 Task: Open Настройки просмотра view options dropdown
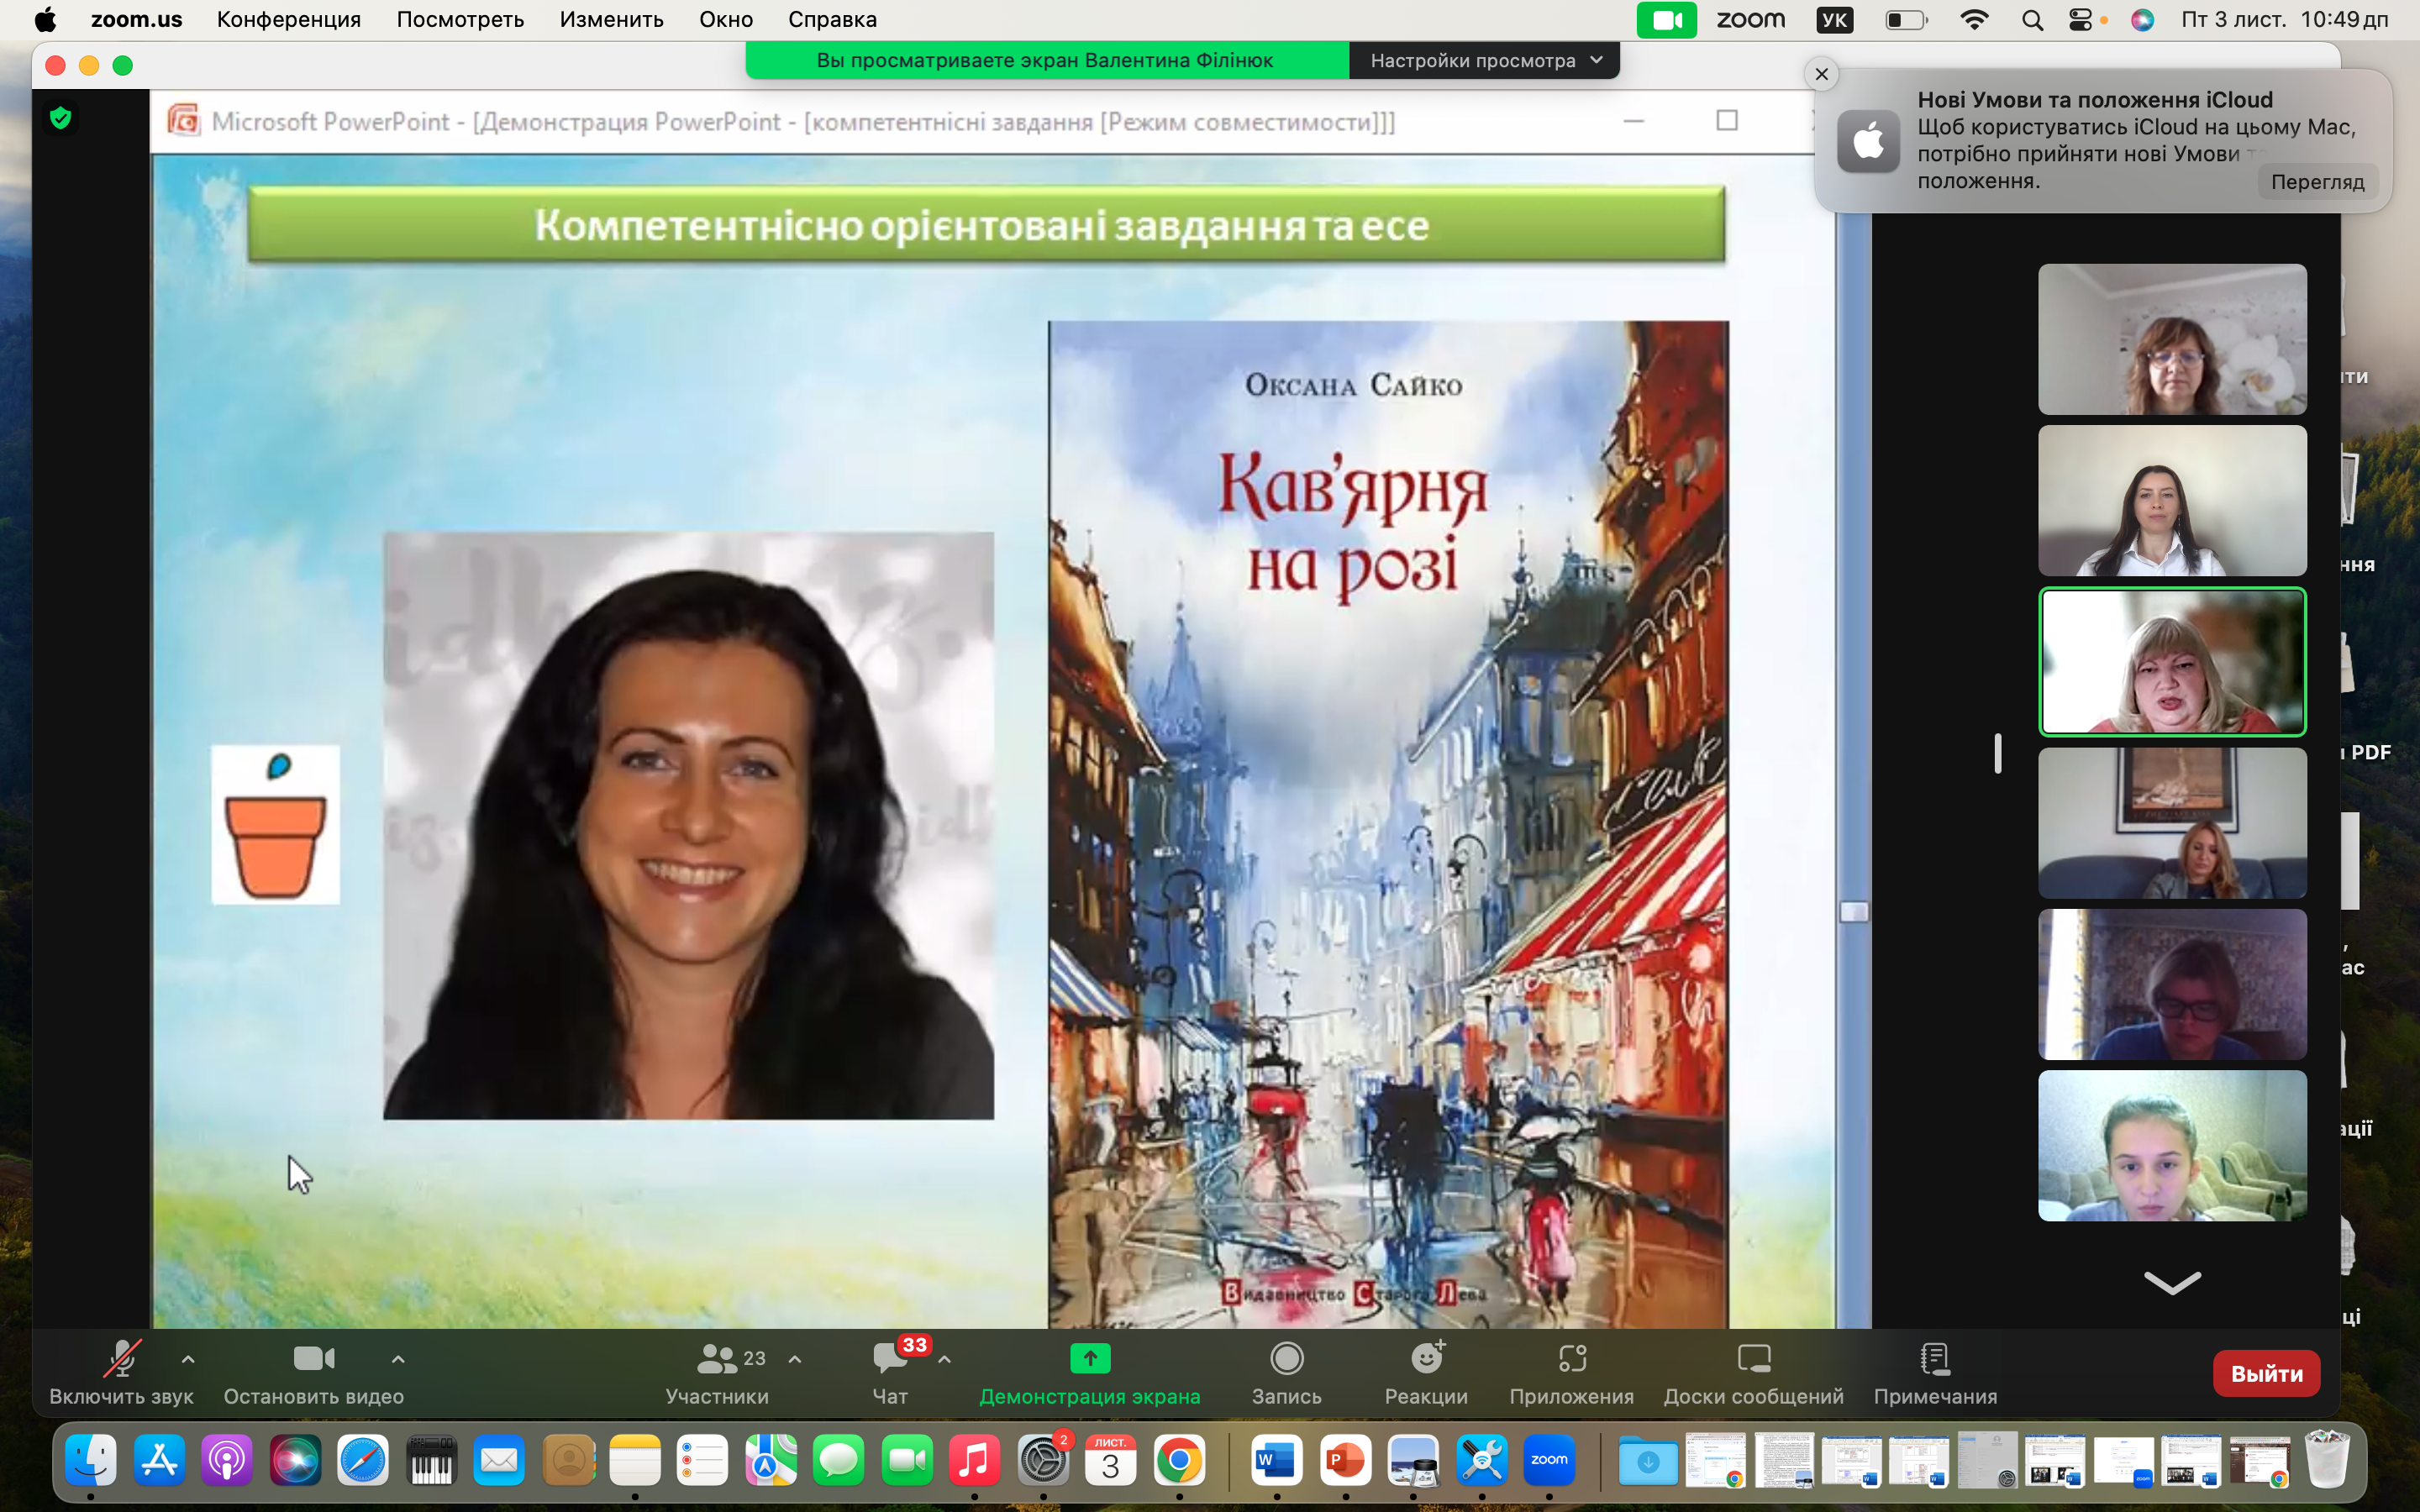click(x=1485, y=60)
